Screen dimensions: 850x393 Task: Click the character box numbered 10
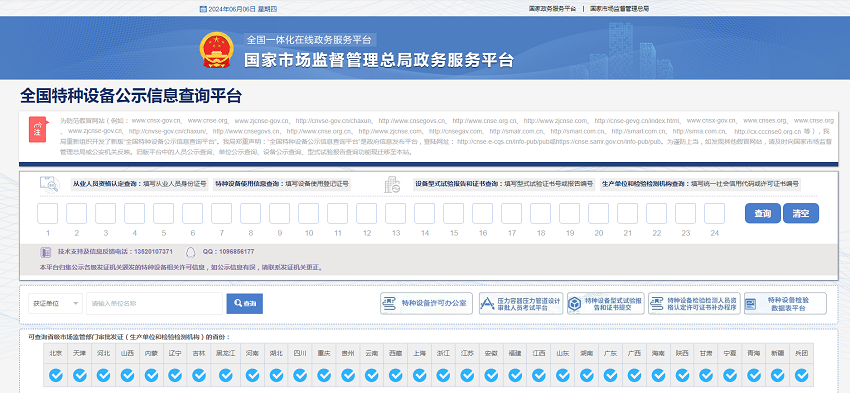[x=308, y=214]
